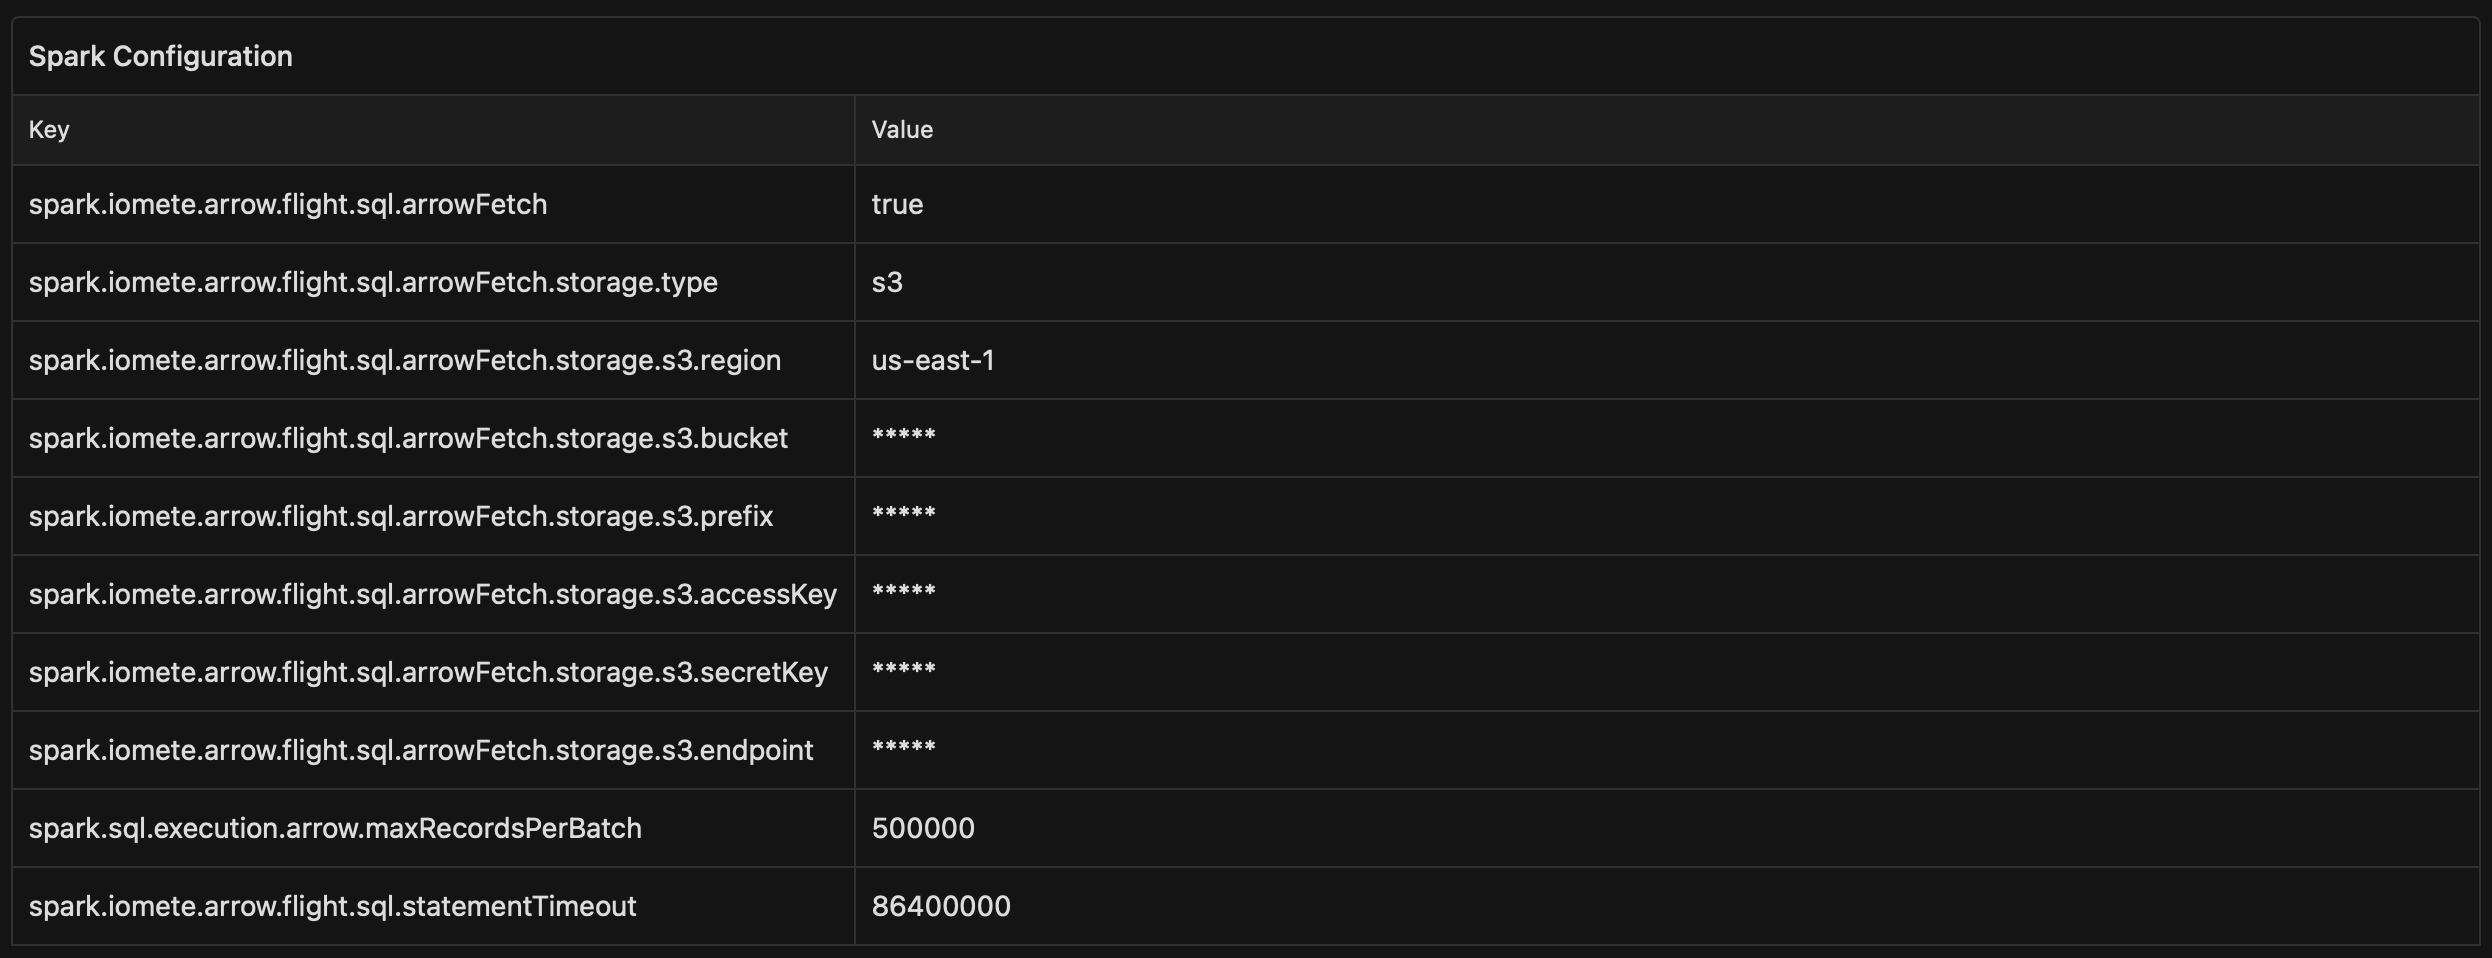Click the masked secretKey value
The image size is (2492, 958).
[904, 671]
